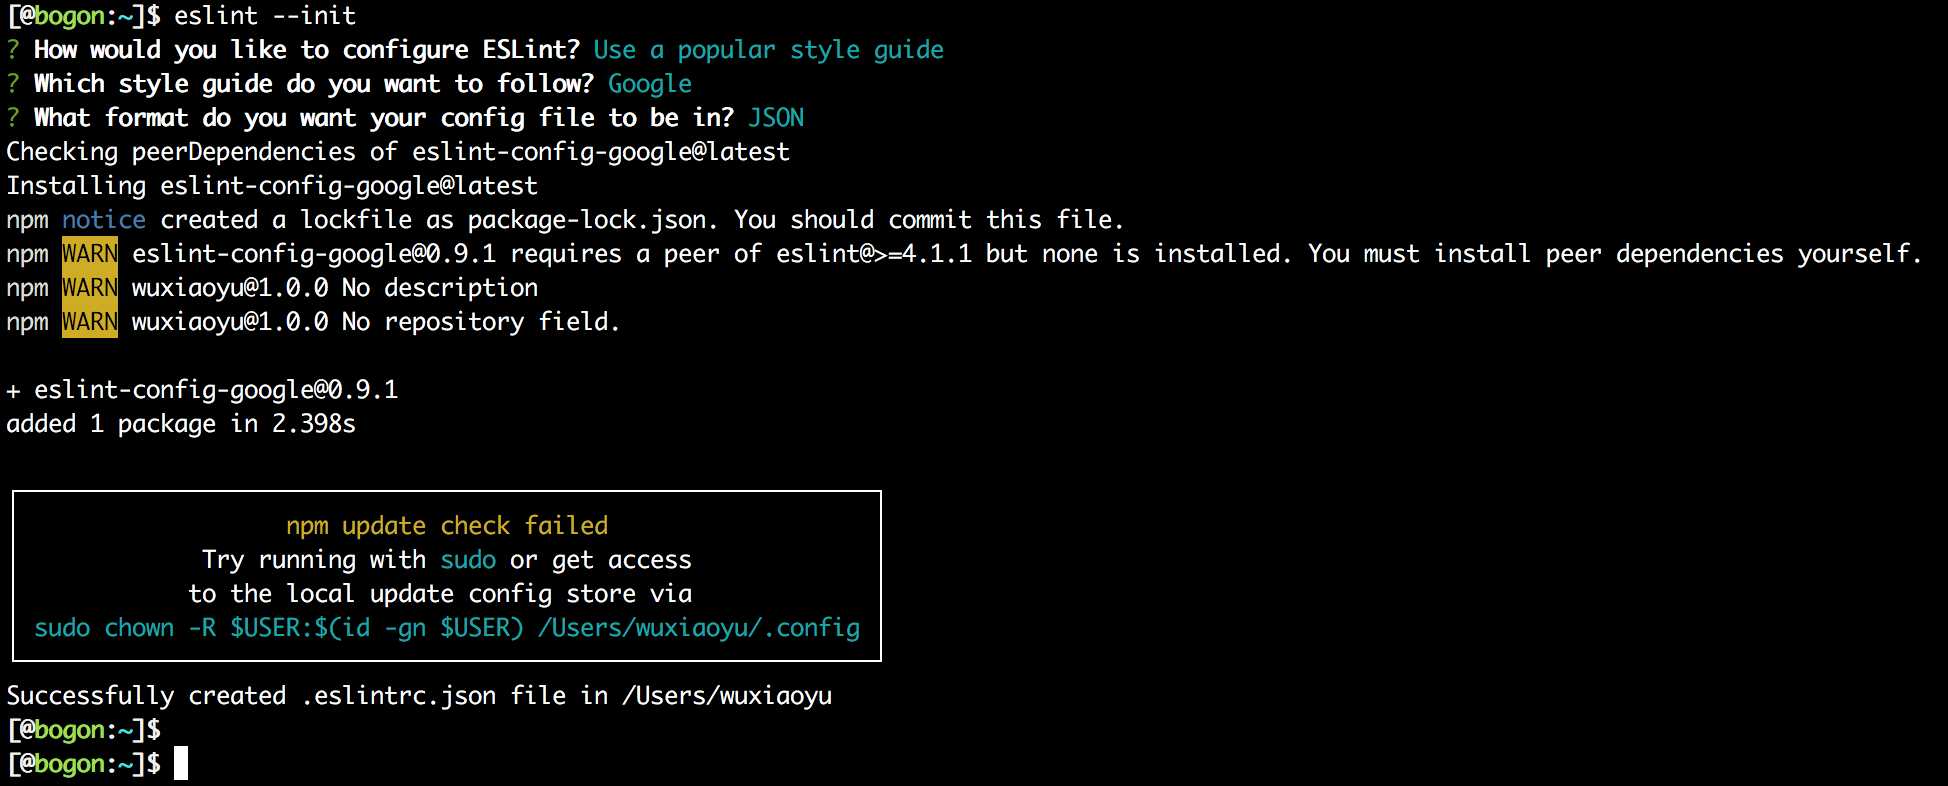
Task: Click 'to the local update config store via'
Action: [440, 594]
